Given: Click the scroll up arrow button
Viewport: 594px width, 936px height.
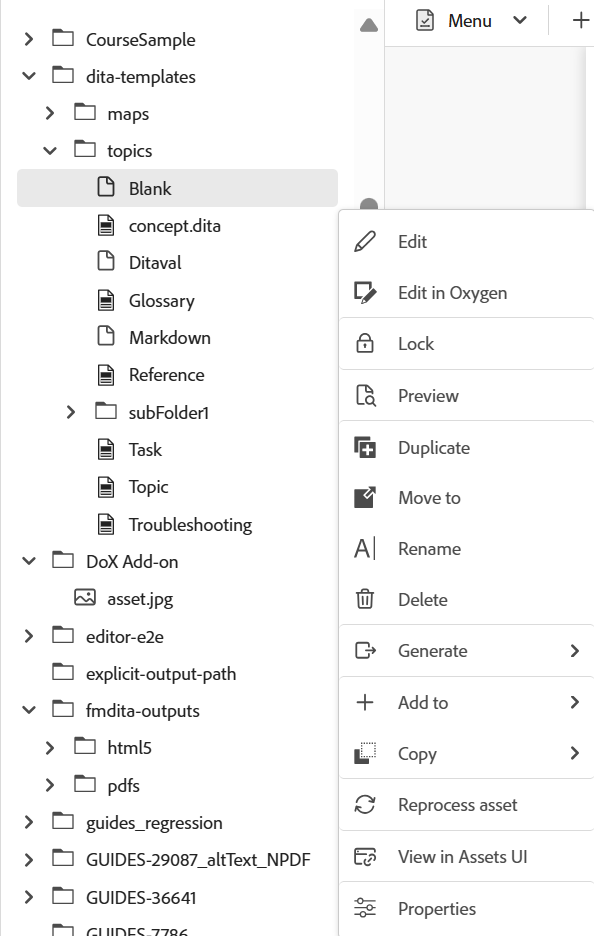Looking at the screenshot, I should point(369,25).
